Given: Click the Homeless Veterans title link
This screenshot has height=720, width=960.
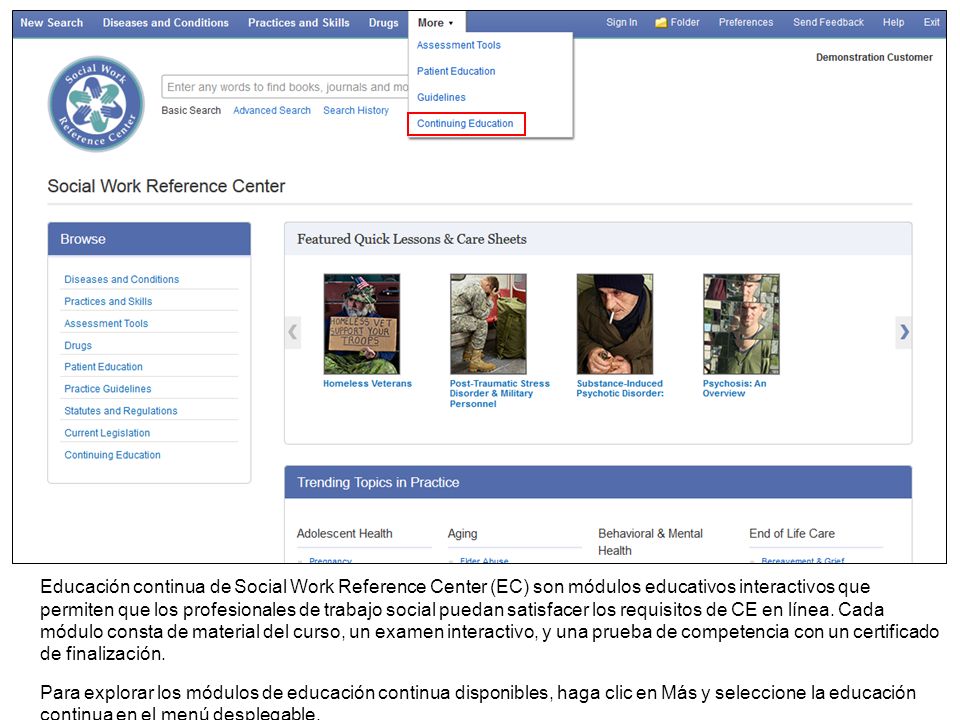Looking at the screenshot, I should click(x=367, y=384).
